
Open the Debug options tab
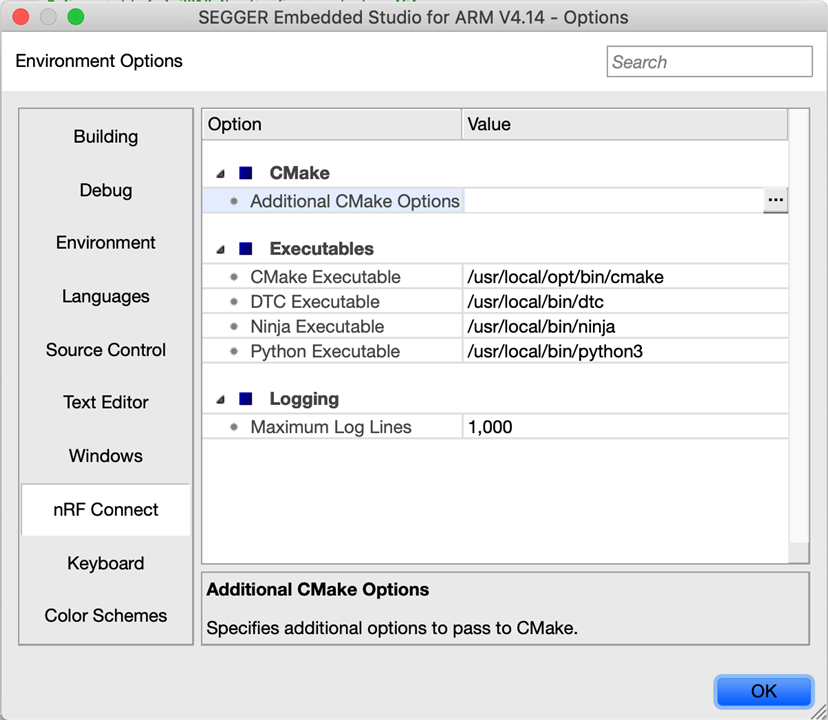[x=106, y=190]
